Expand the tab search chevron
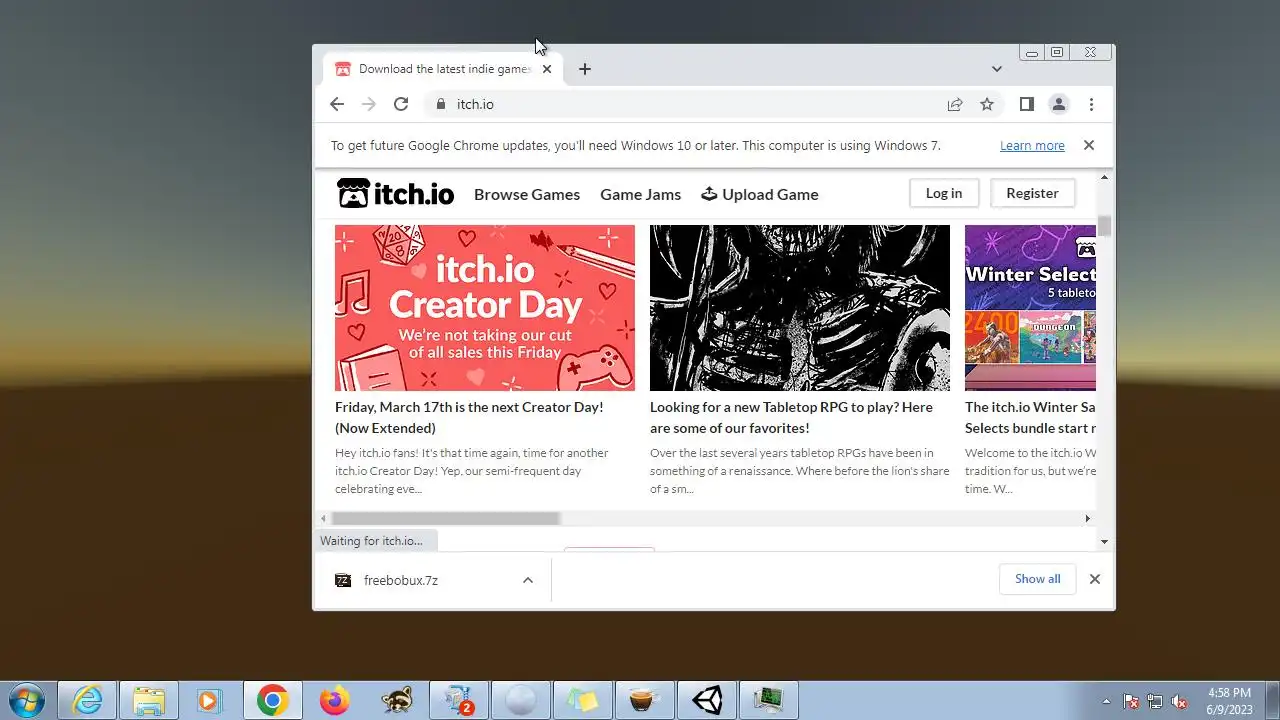This screenshot has height=720, width=1280. coord(997,69)
